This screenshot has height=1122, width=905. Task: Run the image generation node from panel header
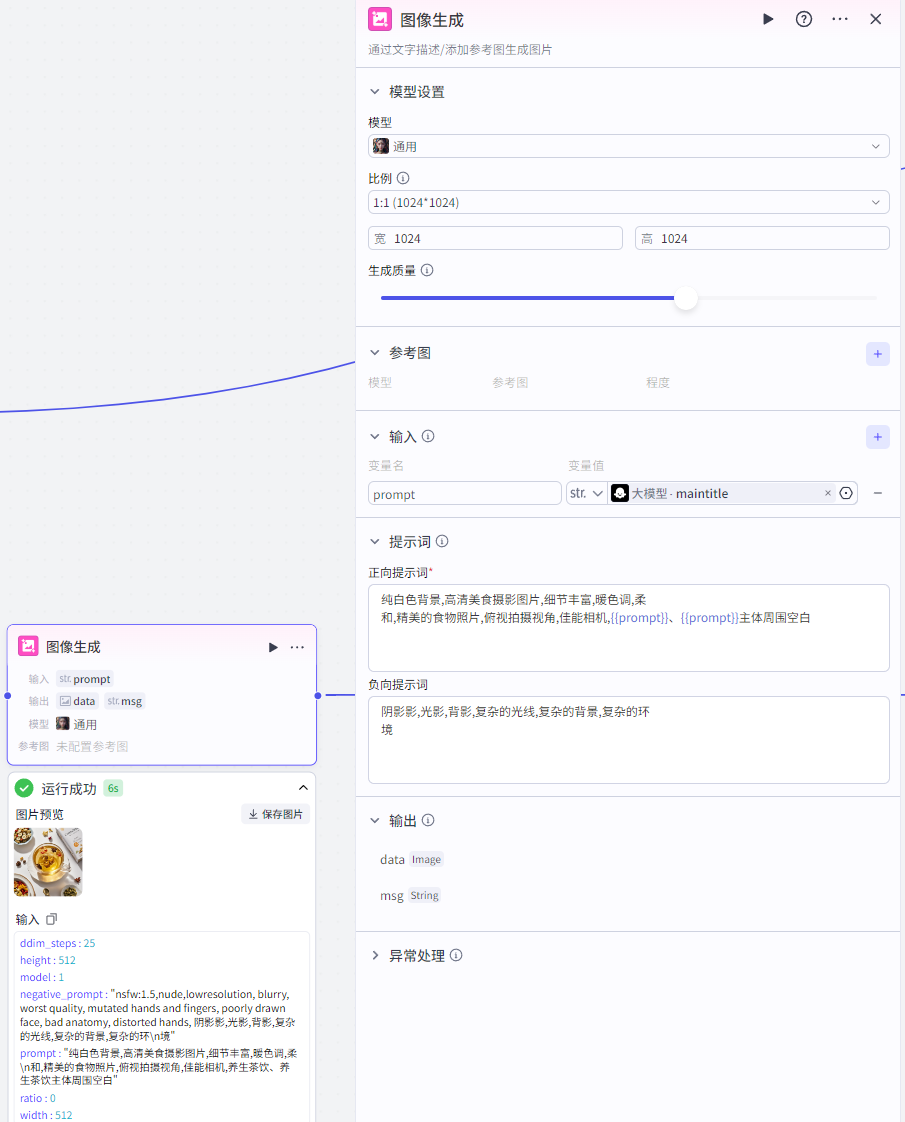[x=768, y=19]
